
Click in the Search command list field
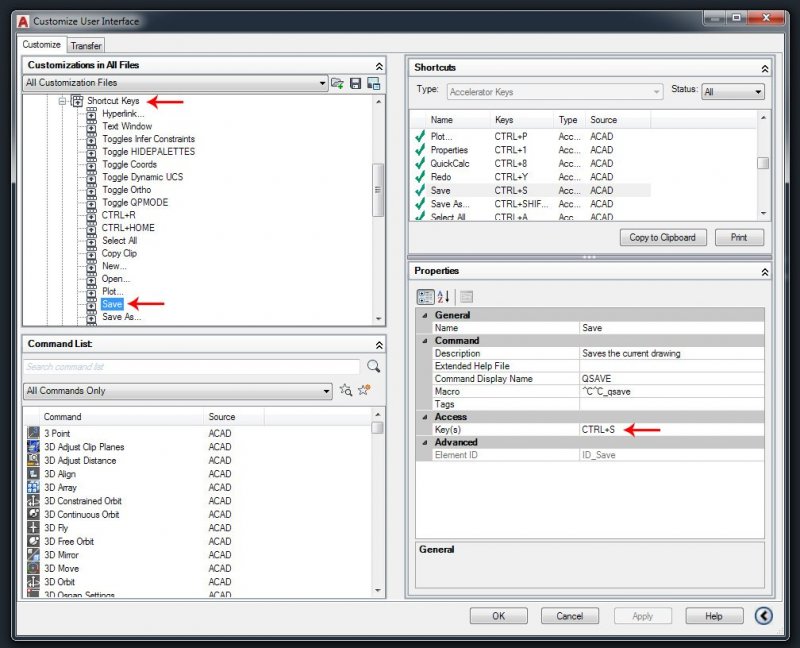coord(190,367)
